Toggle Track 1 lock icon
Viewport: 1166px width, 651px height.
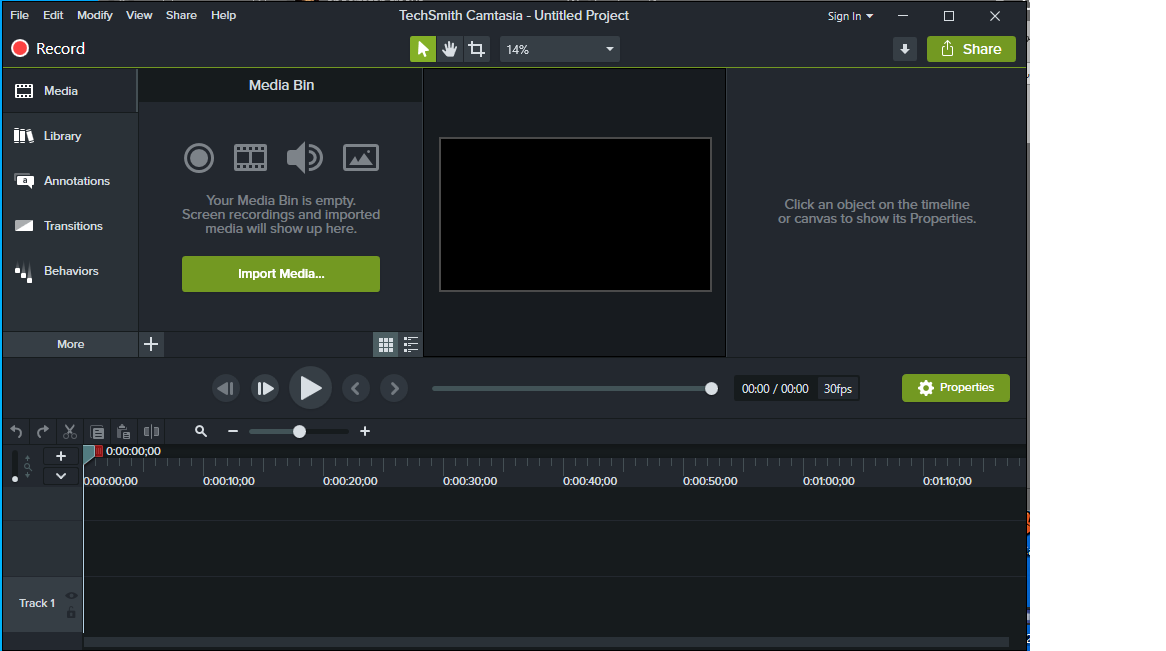(71, 612)
